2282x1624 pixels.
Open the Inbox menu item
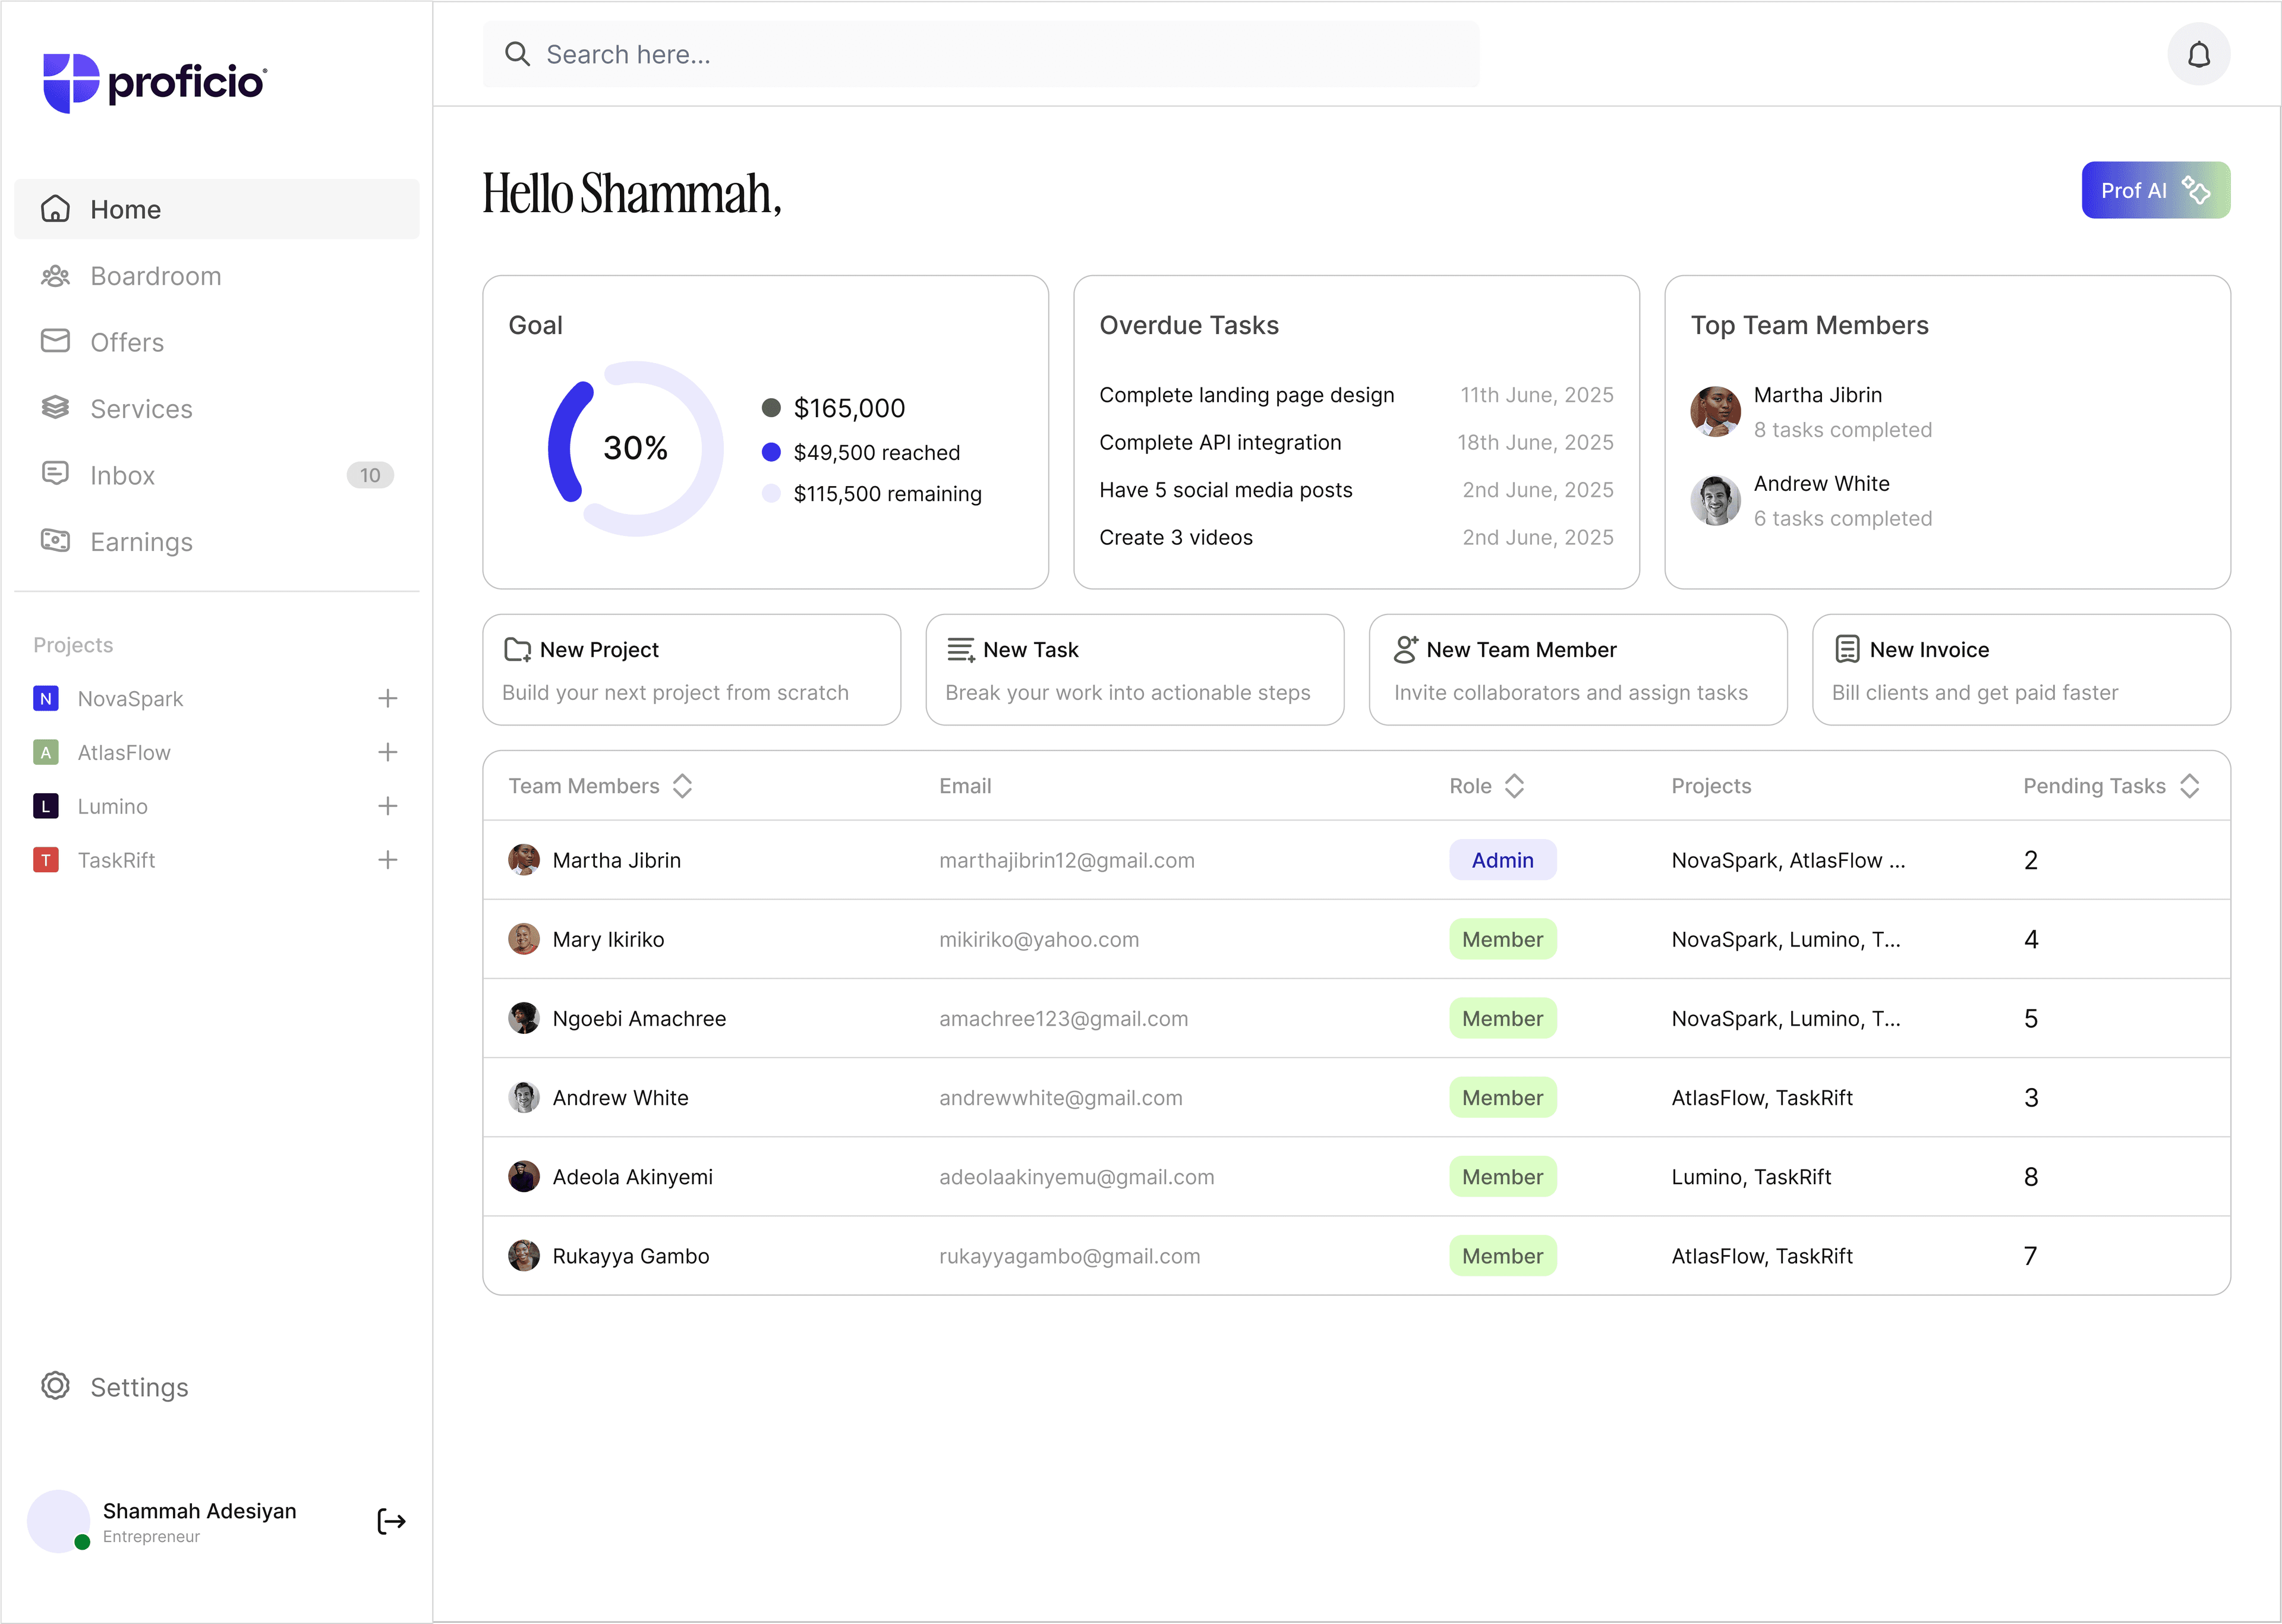pos(122,475)
